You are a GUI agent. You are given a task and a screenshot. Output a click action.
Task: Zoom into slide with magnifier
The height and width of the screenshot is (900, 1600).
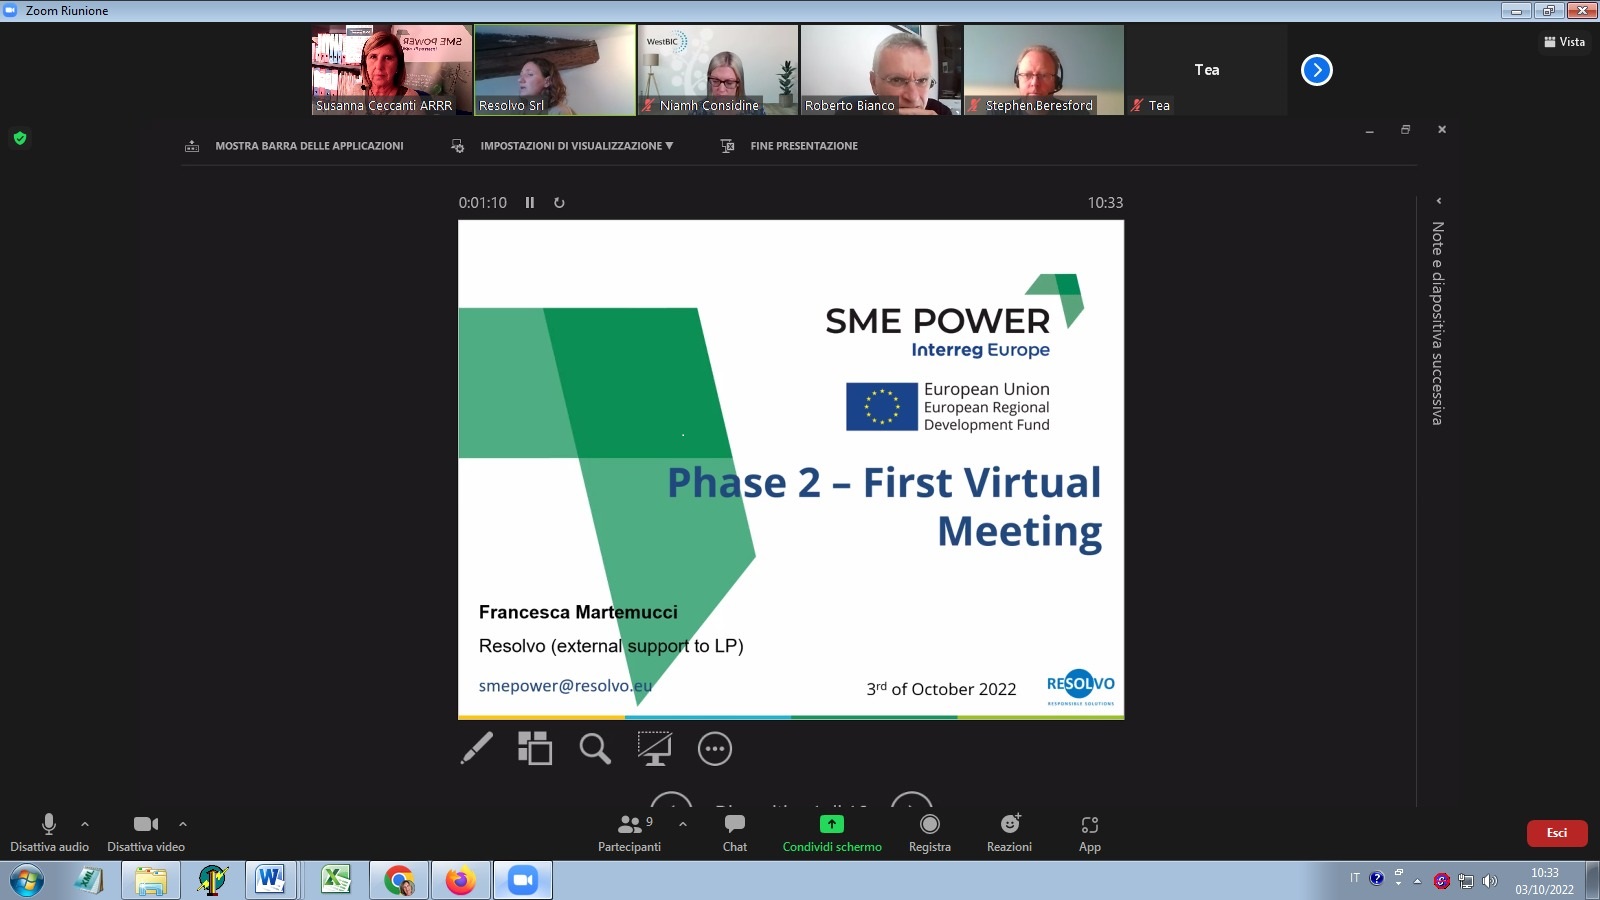click(x=595, y=748)
